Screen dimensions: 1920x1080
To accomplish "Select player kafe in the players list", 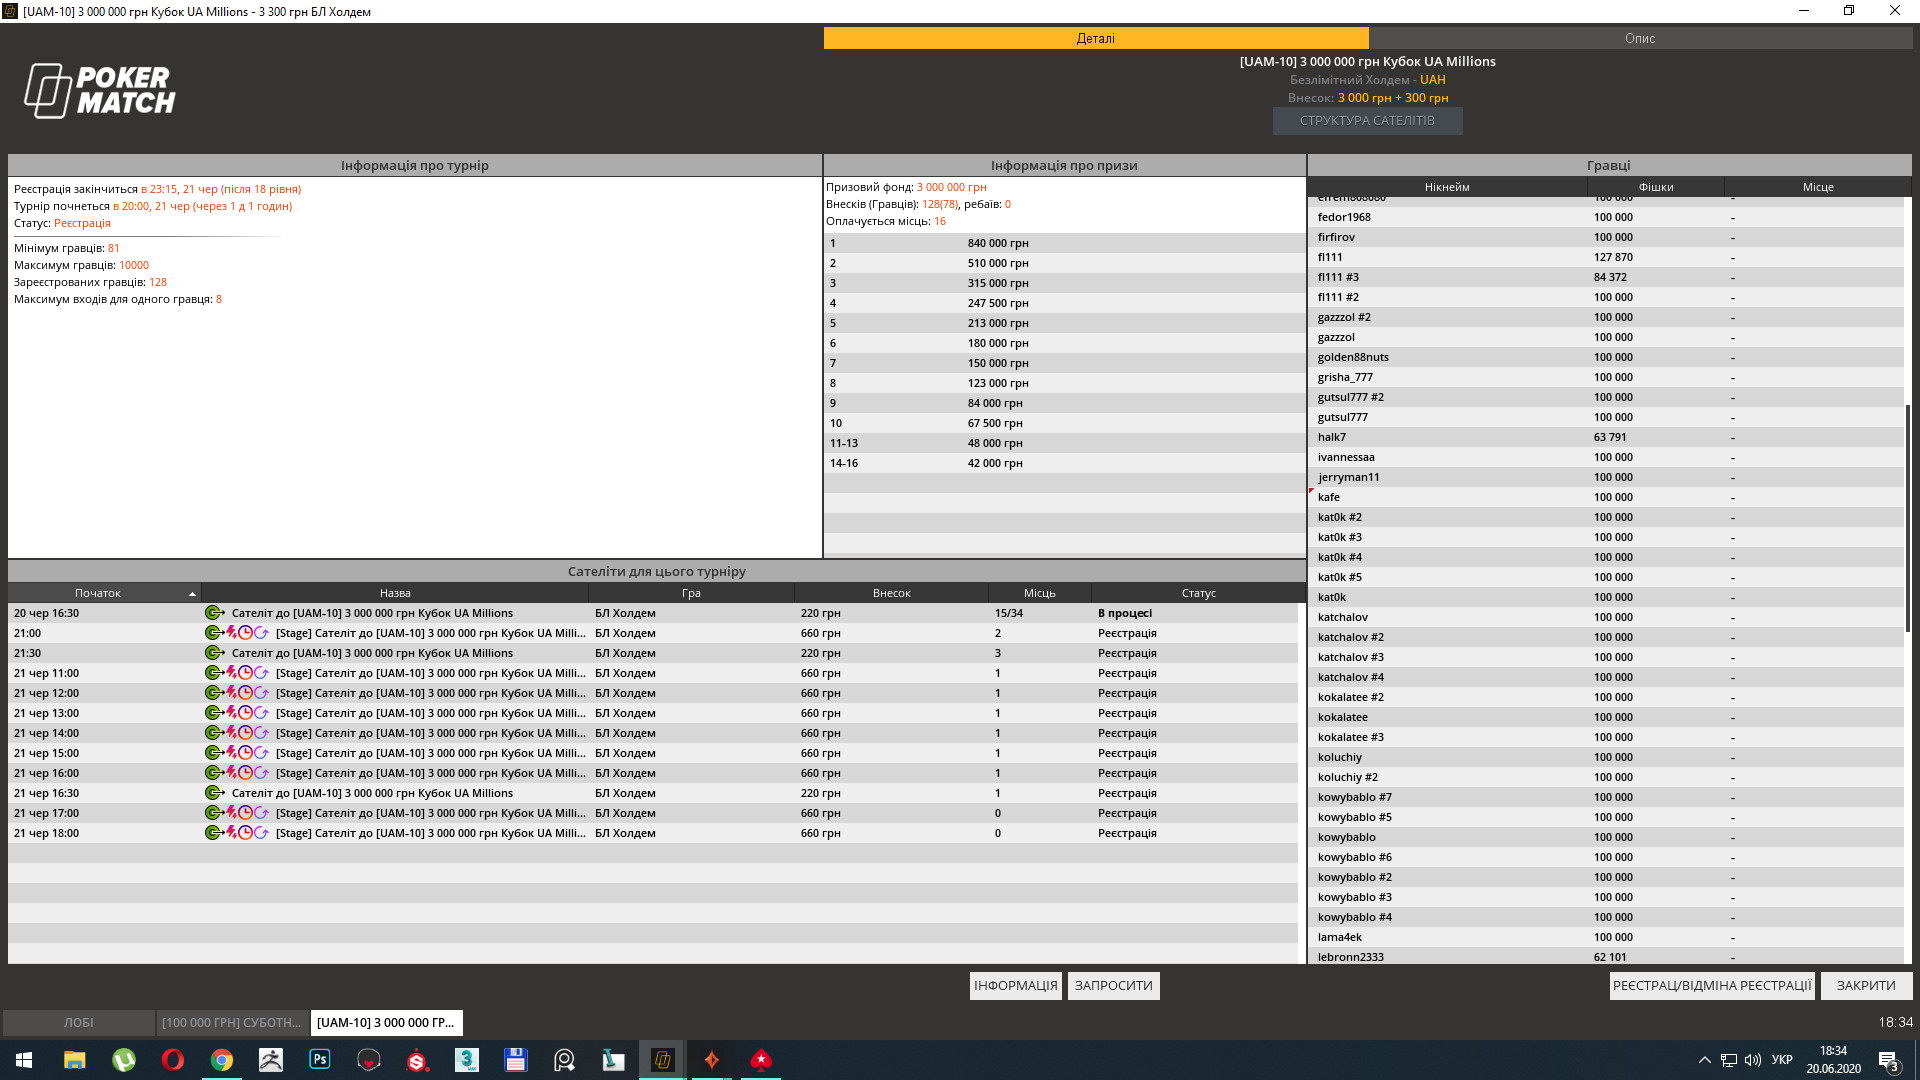I will click(x=1606, y=497).
